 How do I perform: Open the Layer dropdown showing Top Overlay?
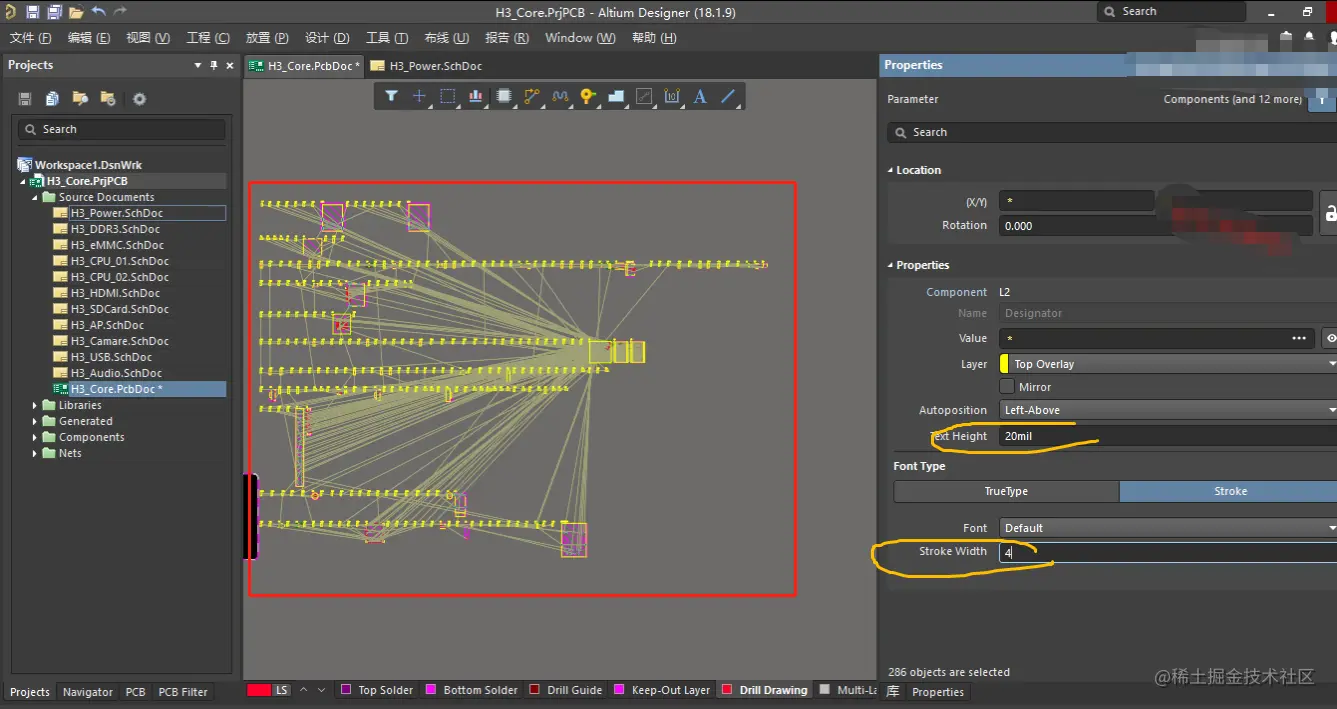click(x=1168, y=364)
